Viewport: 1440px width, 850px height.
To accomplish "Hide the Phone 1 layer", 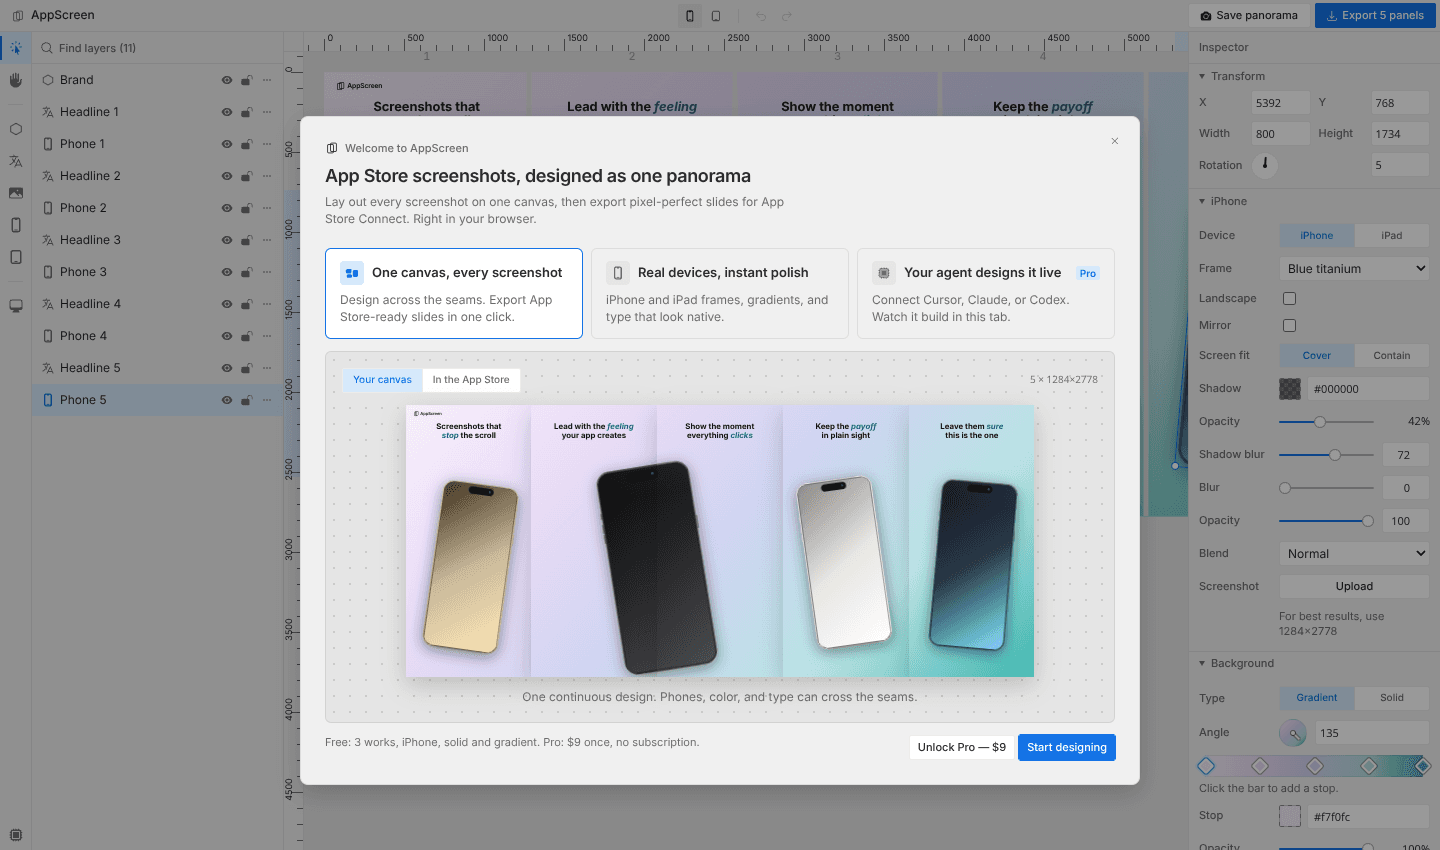I will (x=227, y=144).
